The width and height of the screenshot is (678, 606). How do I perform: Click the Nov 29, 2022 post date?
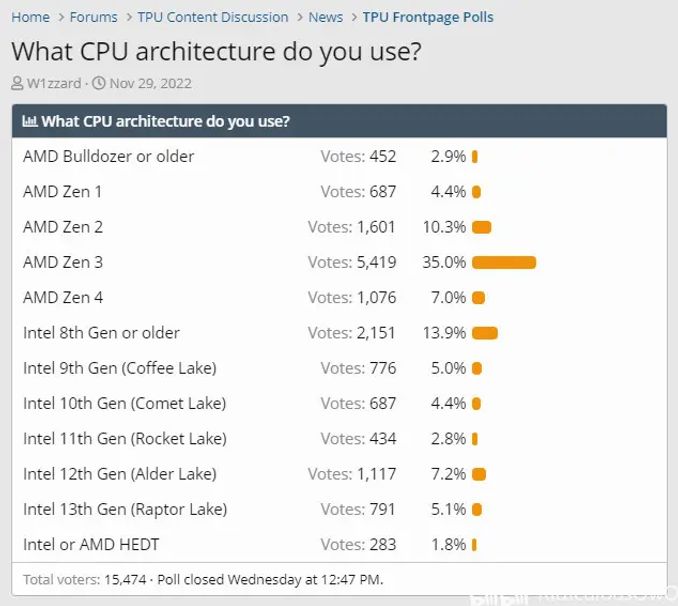(150, 83)
